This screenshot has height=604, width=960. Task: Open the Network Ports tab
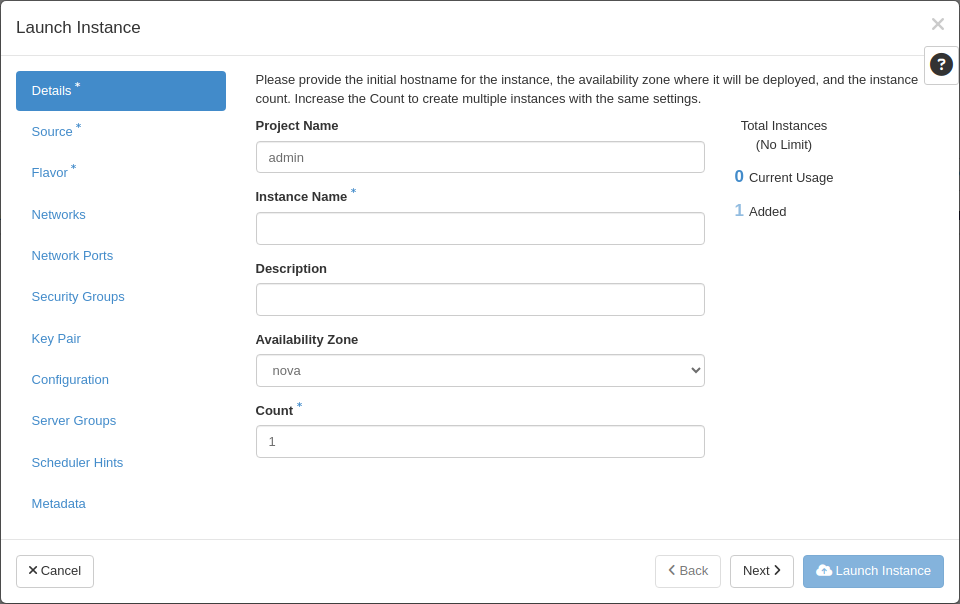(x=121, y=256)
